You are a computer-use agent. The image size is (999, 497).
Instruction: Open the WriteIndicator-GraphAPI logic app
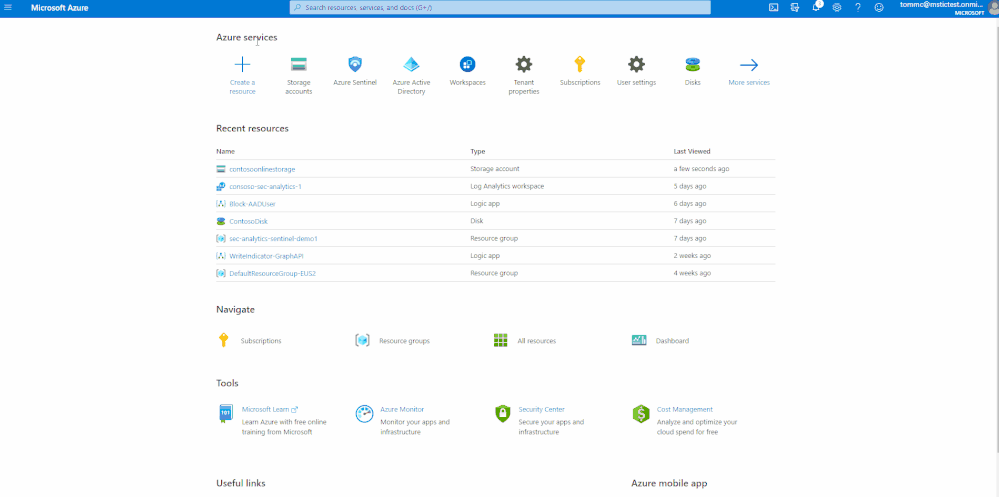click(x=266, y=256)
